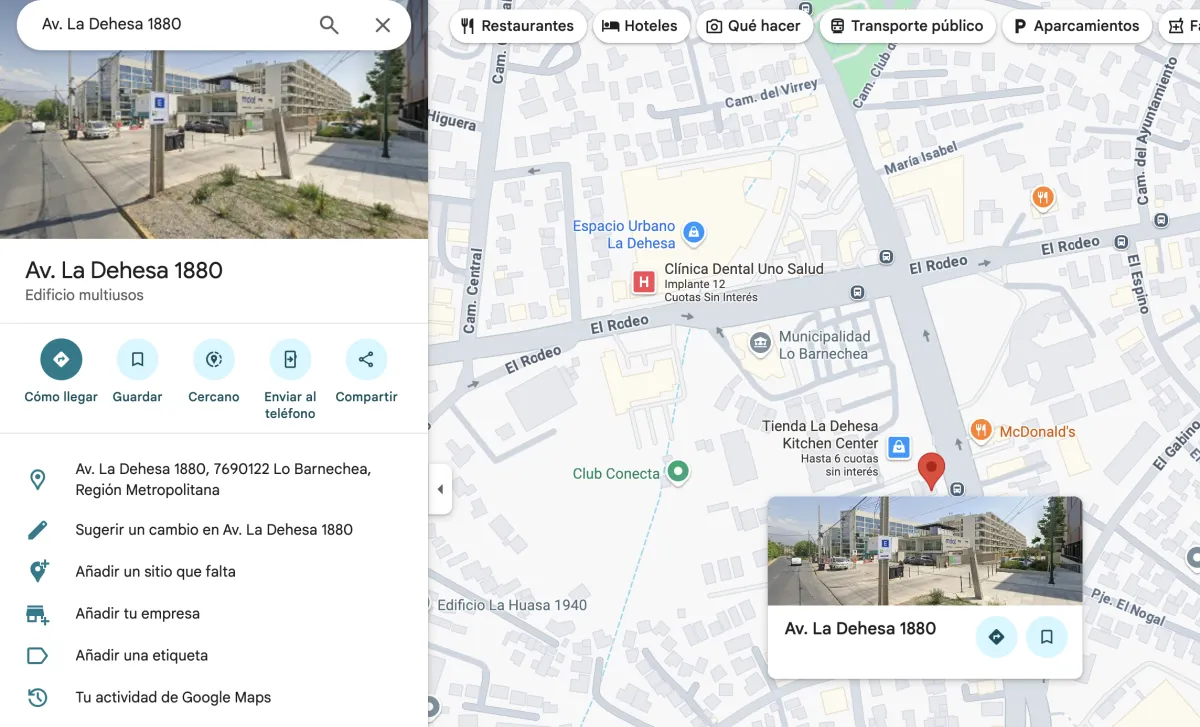This screenshot has width=1200, height=727.
Task: Click the Municipalidad Lo Barnechea icon
Action: pyautogui.click(x=760, y=344)
